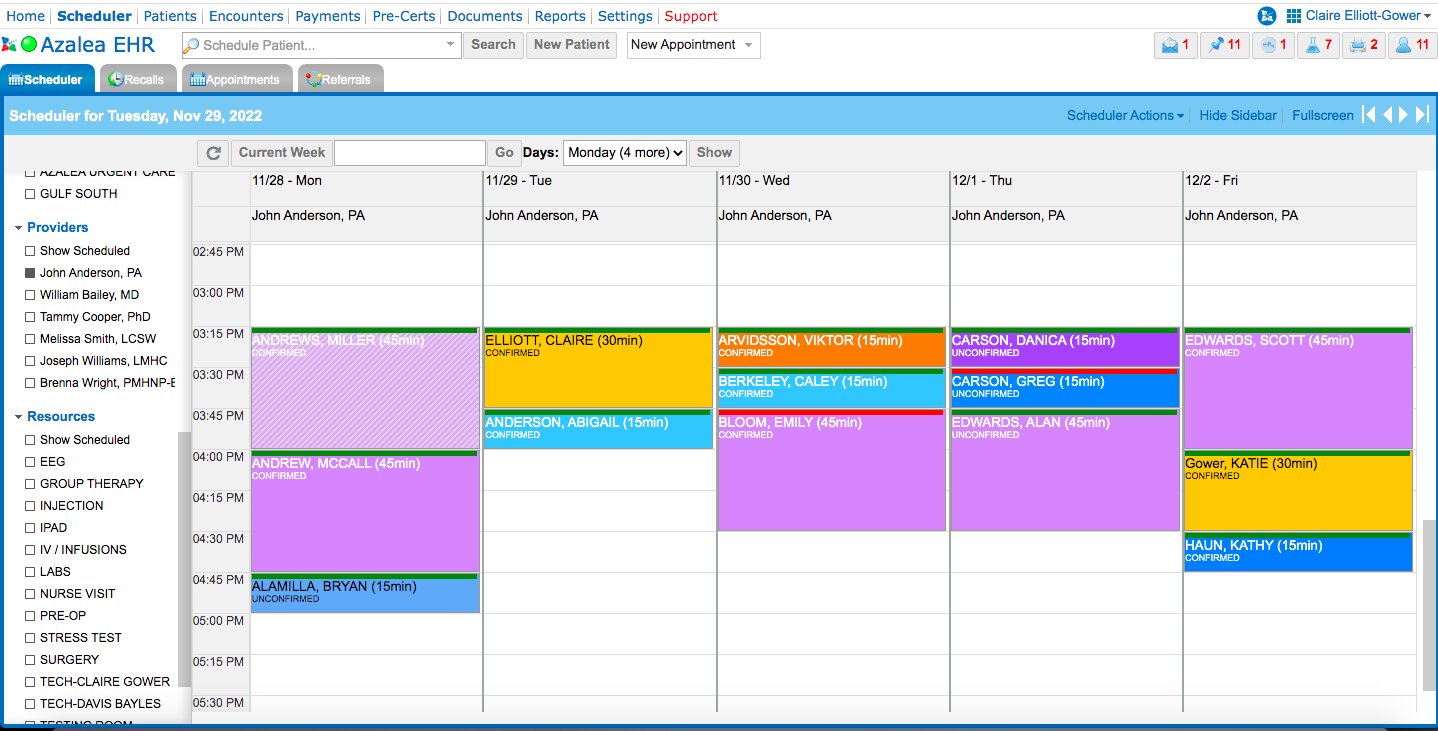Switch to the Recalls tab
The image size is (1438, 731).
click(137, 80)
